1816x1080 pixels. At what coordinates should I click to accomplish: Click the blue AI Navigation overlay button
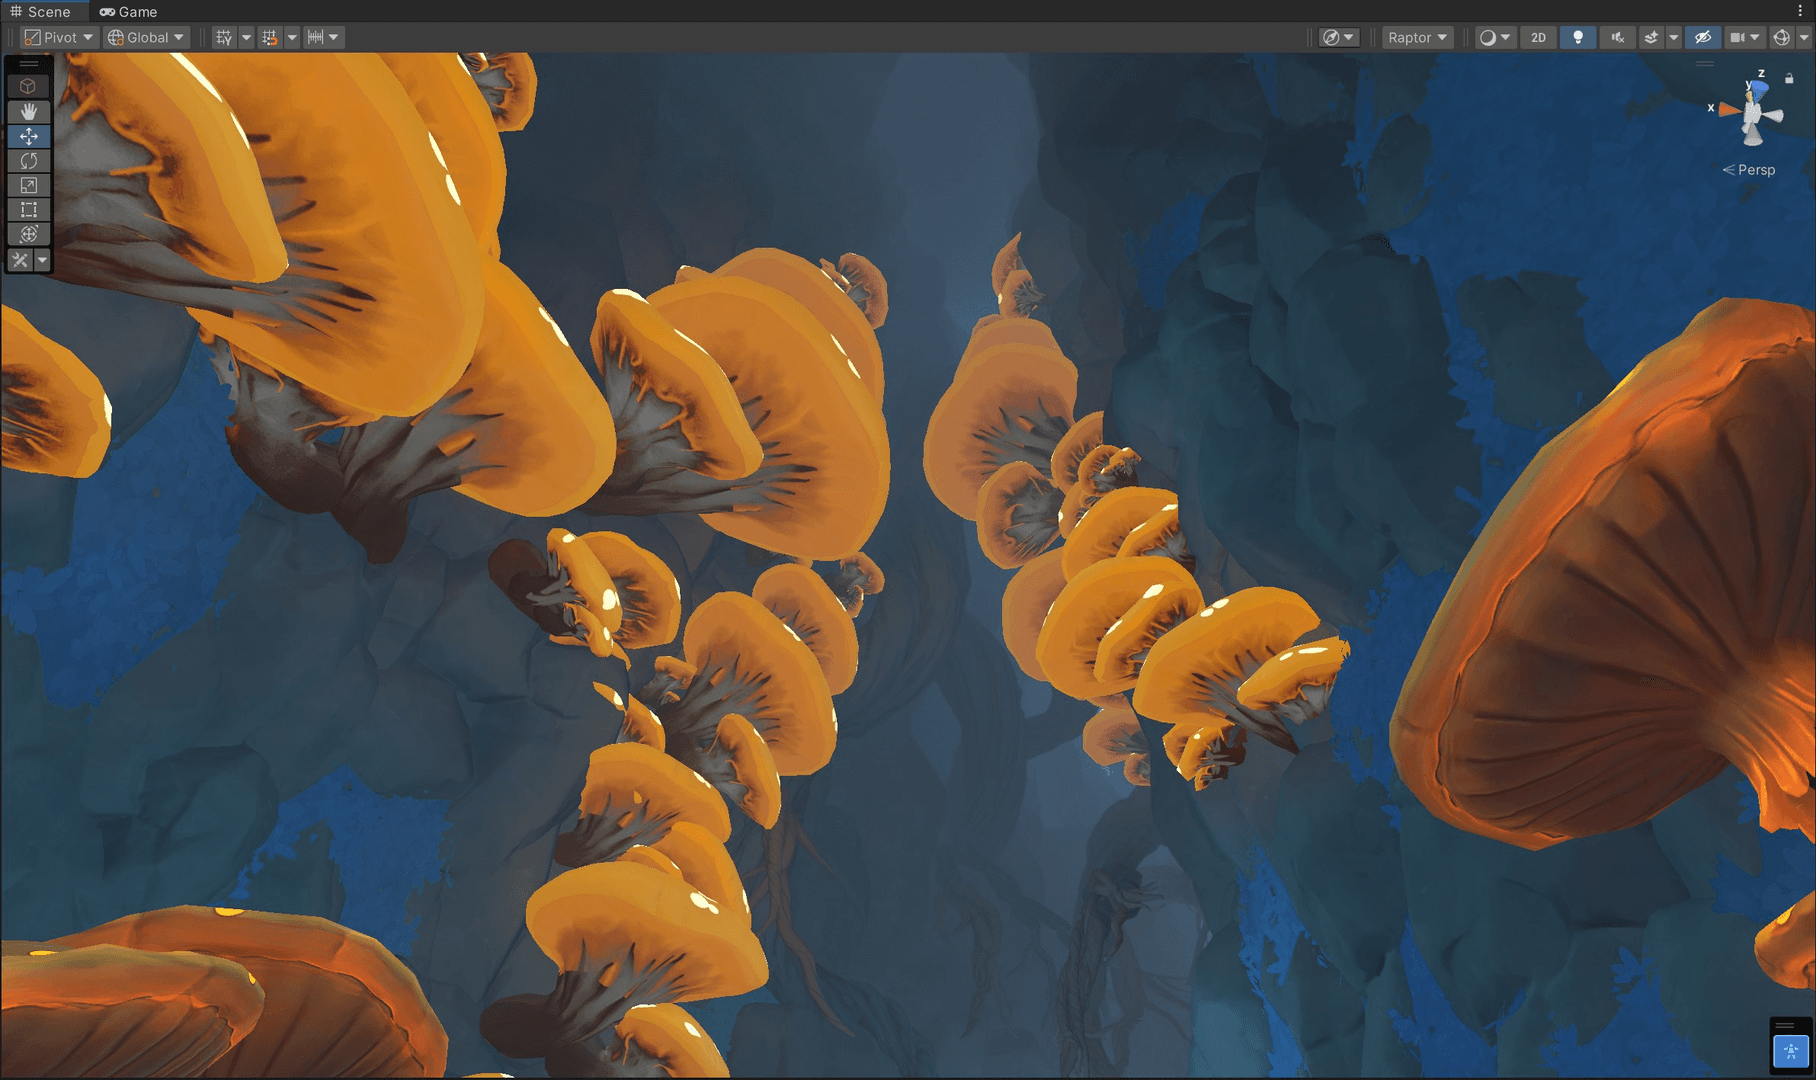coord(1790,1051)
